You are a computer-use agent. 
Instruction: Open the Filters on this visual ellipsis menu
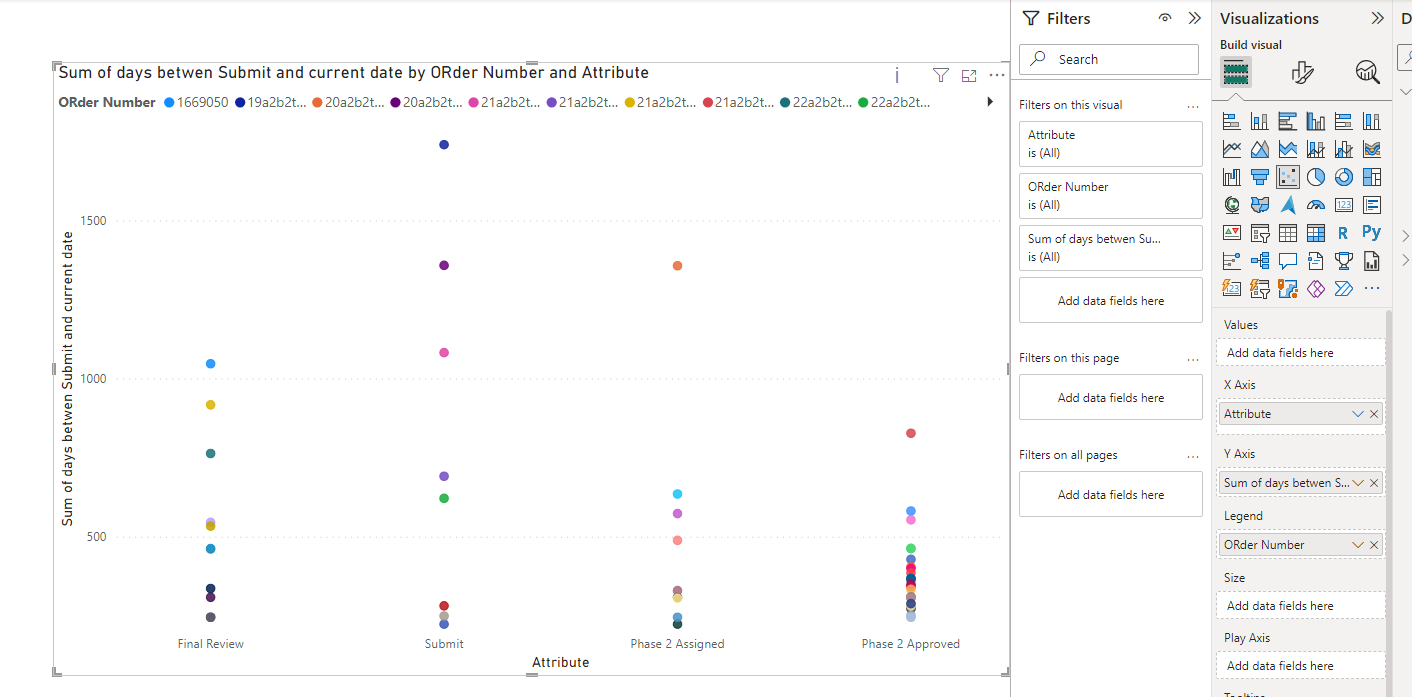(1192, 105)
